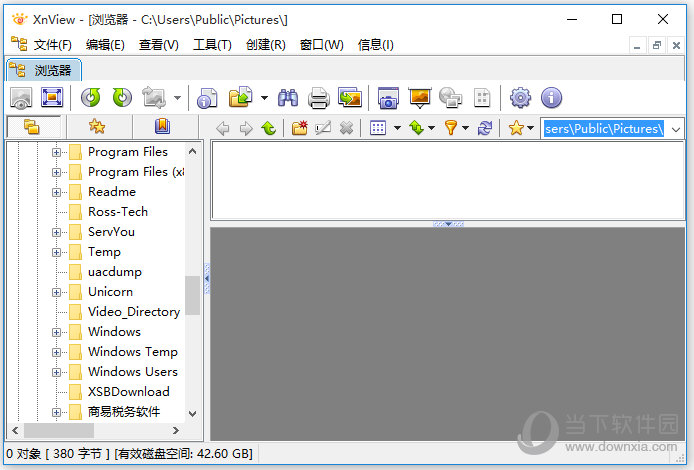The height and width of the screenshot is (470, 694).
Task: Click the Back navigation arrow
Action: (223, 128)
